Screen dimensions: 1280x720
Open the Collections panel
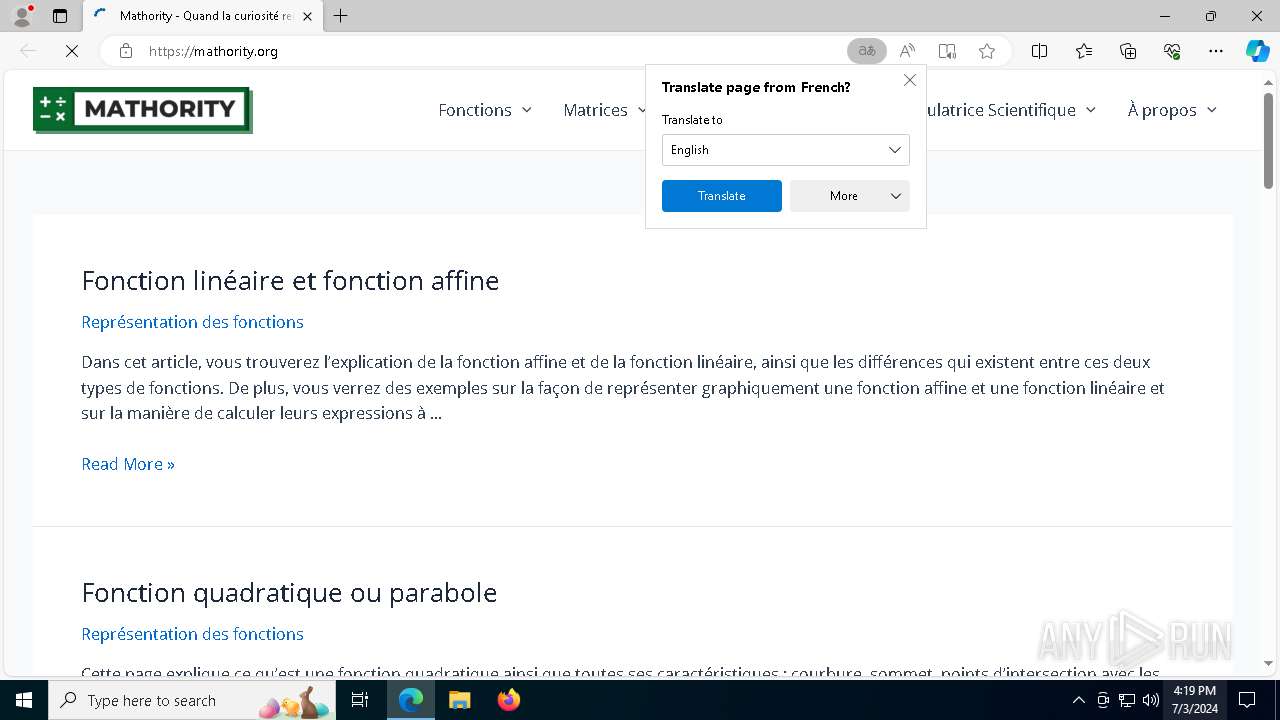coord(1128,51)
